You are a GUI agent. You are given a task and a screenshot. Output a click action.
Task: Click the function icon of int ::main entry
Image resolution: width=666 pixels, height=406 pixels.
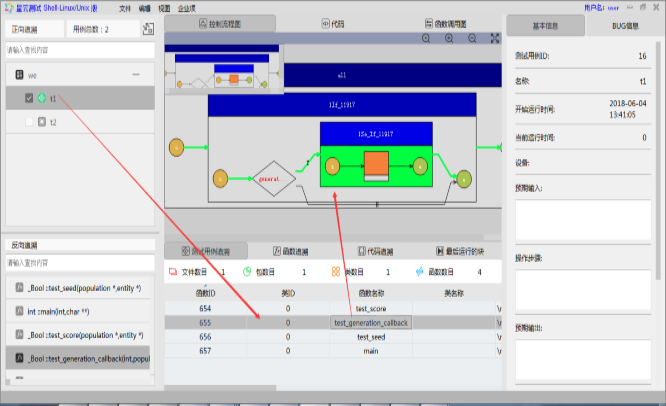point(20,311)
